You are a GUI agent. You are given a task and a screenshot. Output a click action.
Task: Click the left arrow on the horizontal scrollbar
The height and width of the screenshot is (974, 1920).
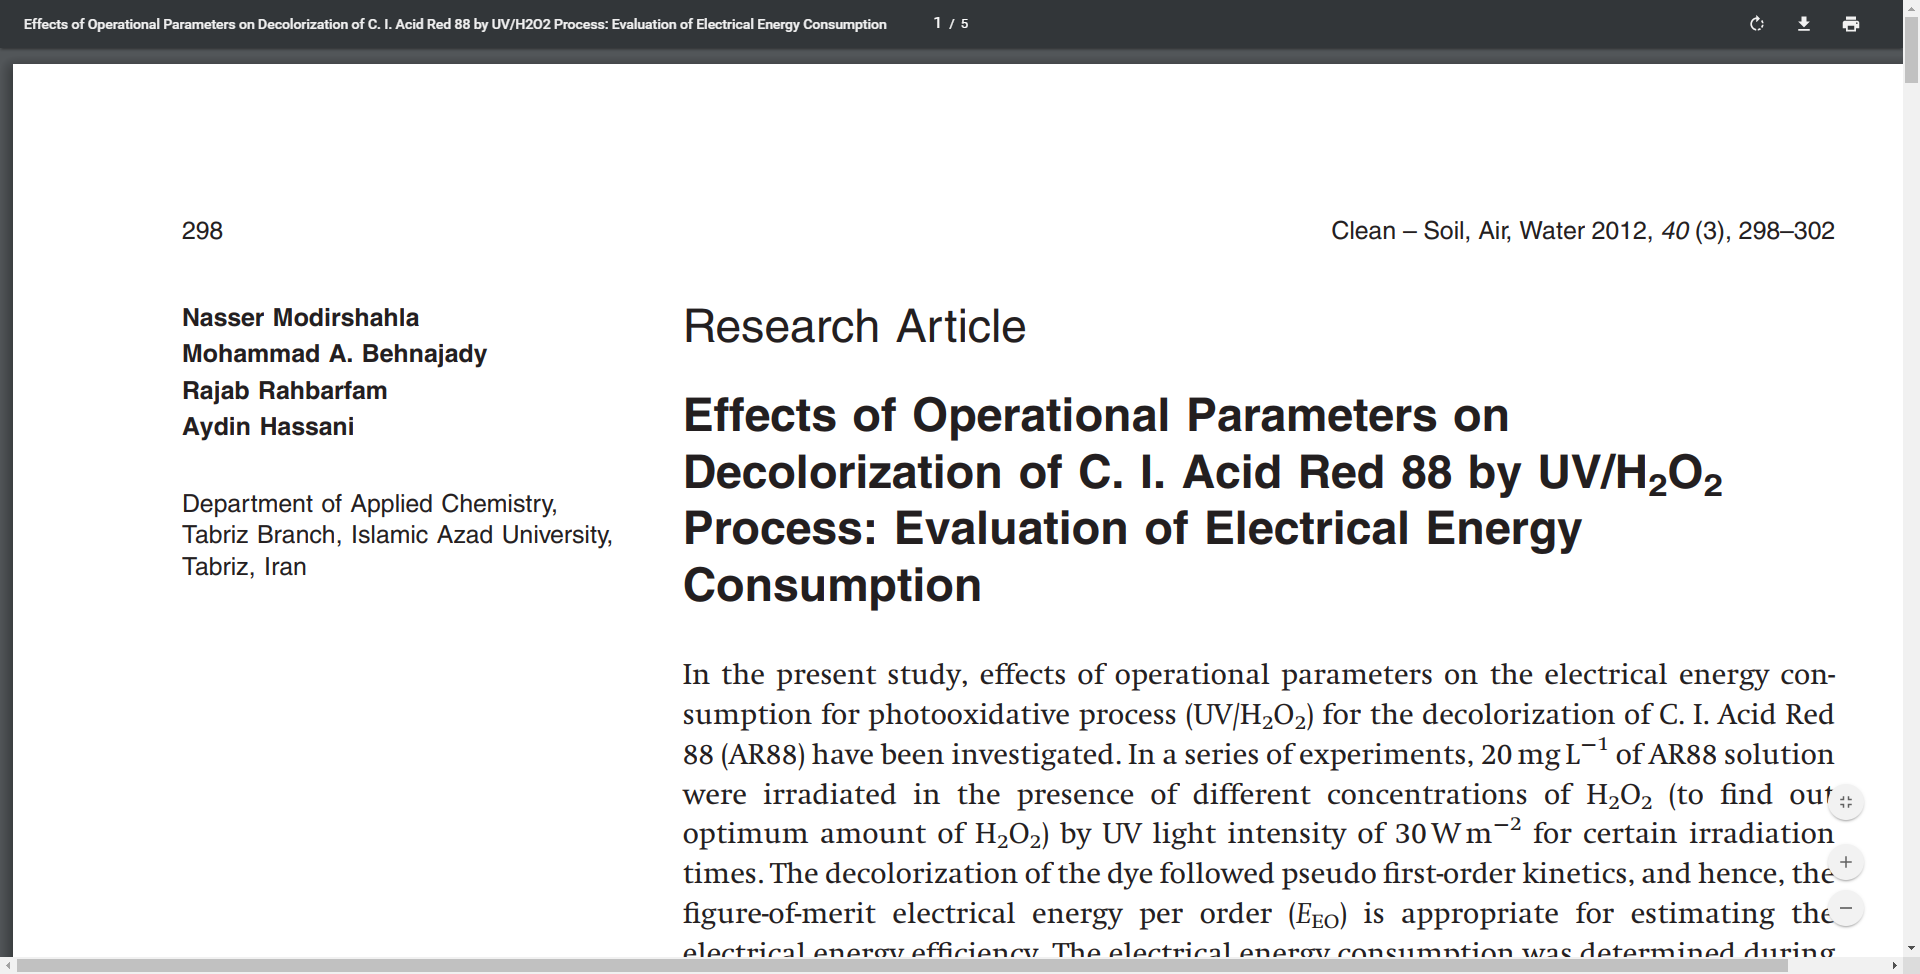6,965
